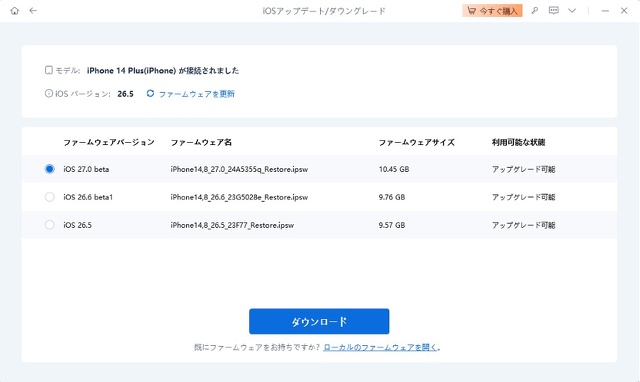
Task: Click the 26.5 current iOS version value
Action: click(x=125, y=94)
